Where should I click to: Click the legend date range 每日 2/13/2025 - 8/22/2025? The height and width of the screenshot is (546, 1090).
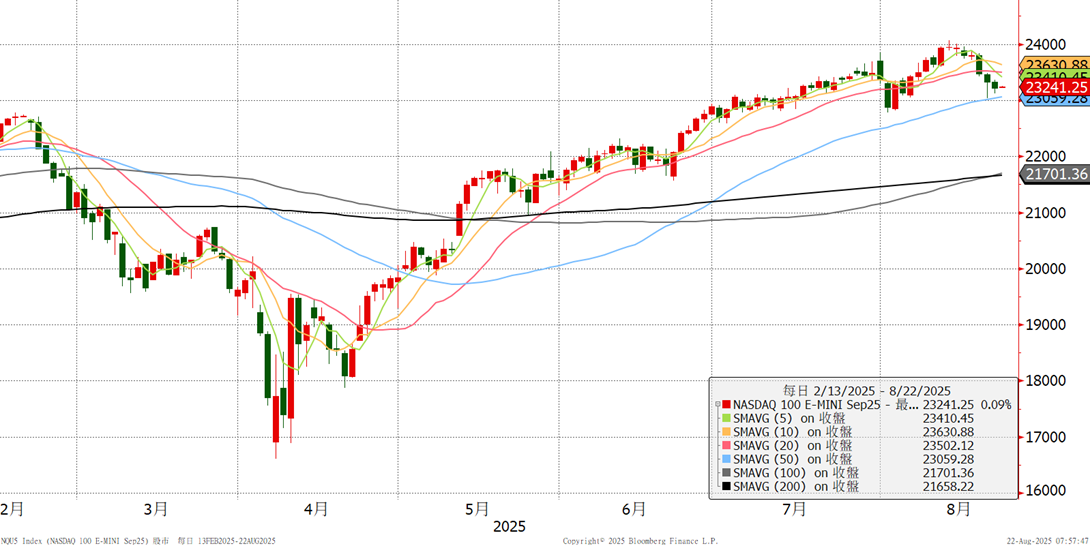point(866,391)
